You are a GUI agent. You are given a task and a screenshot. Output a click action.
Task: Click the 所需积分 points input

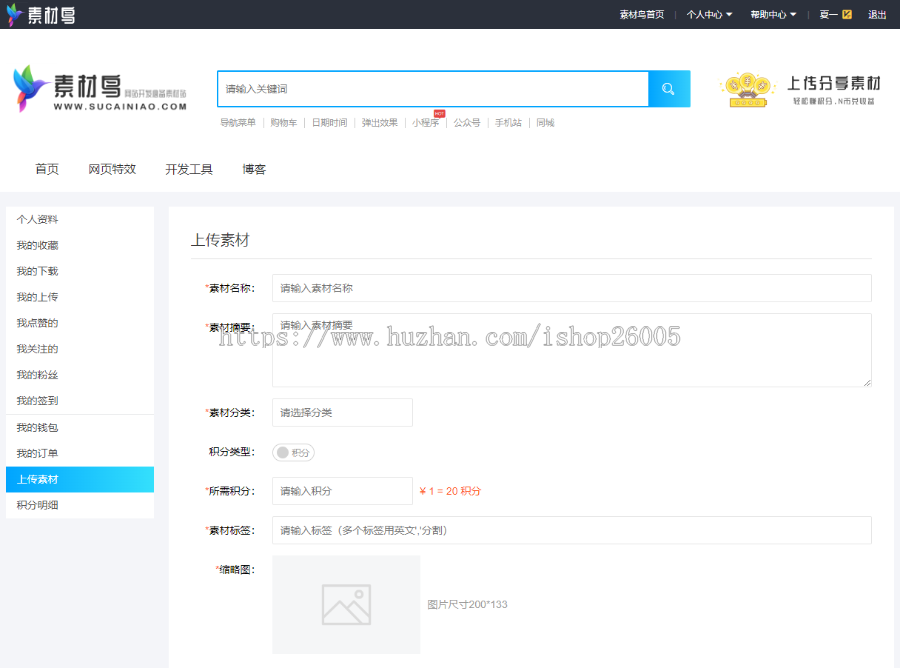[342, 491]
